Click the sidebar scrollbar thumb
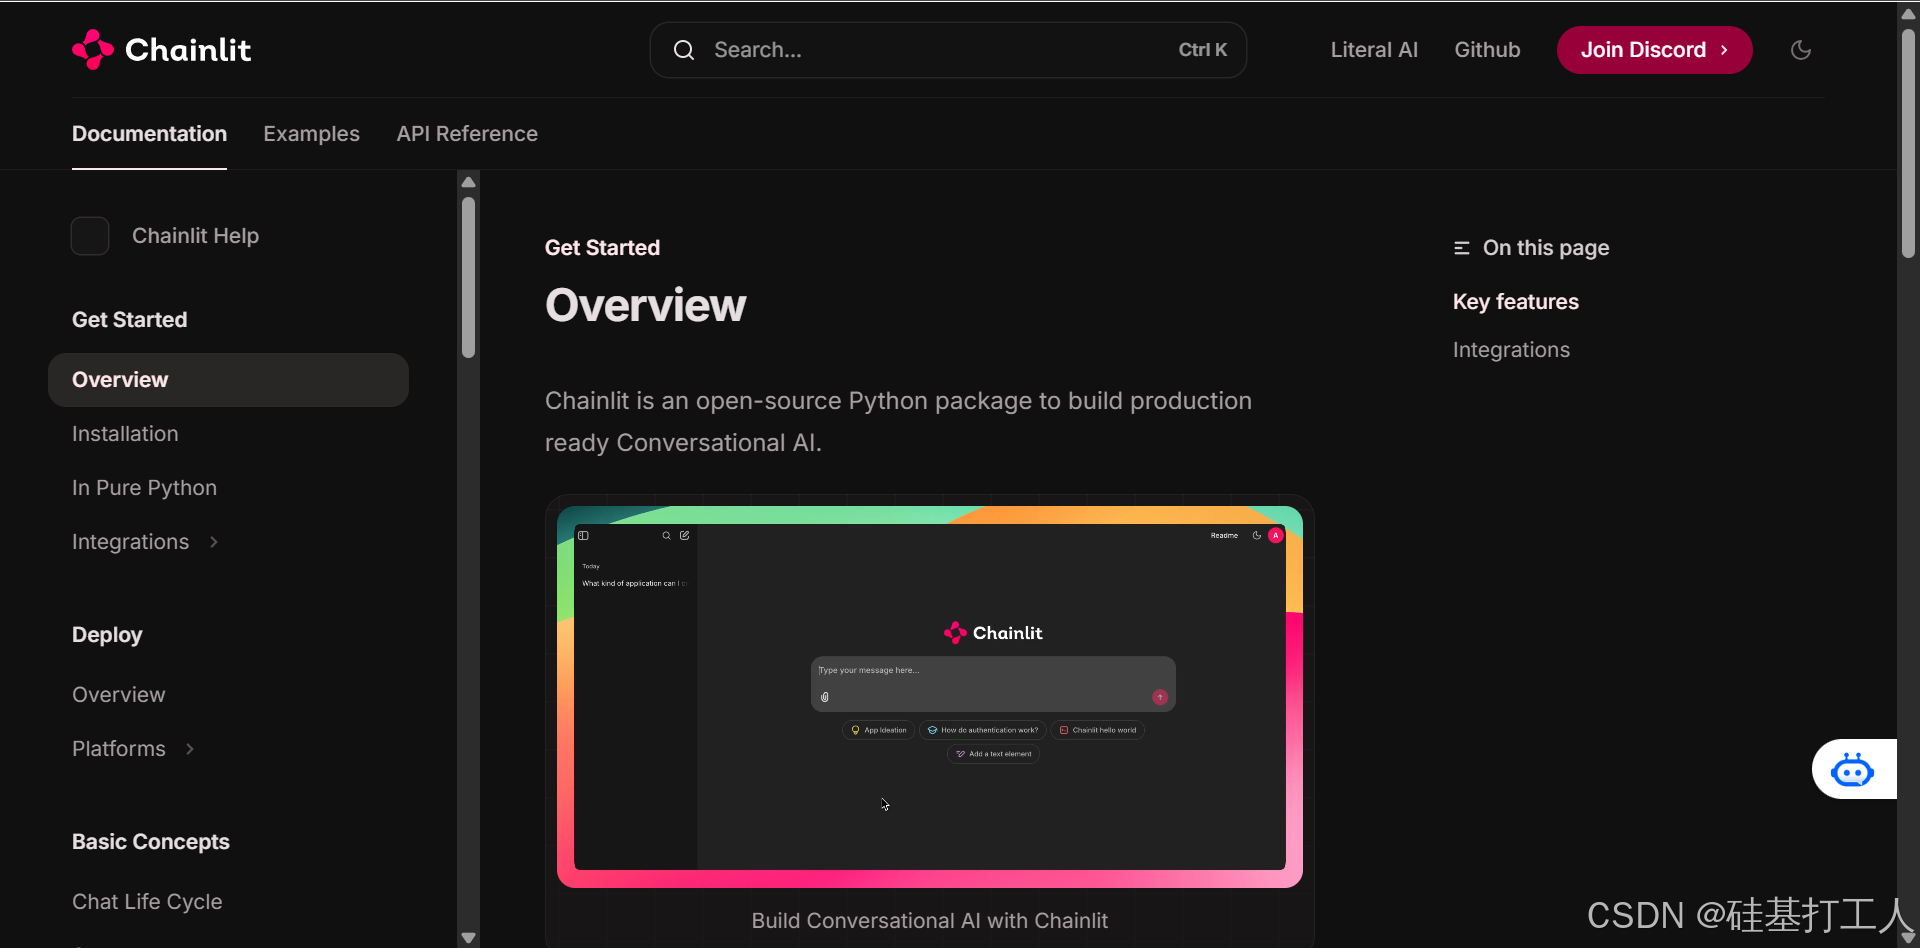Screen dimensions: 1920x948 coord(468,277)
